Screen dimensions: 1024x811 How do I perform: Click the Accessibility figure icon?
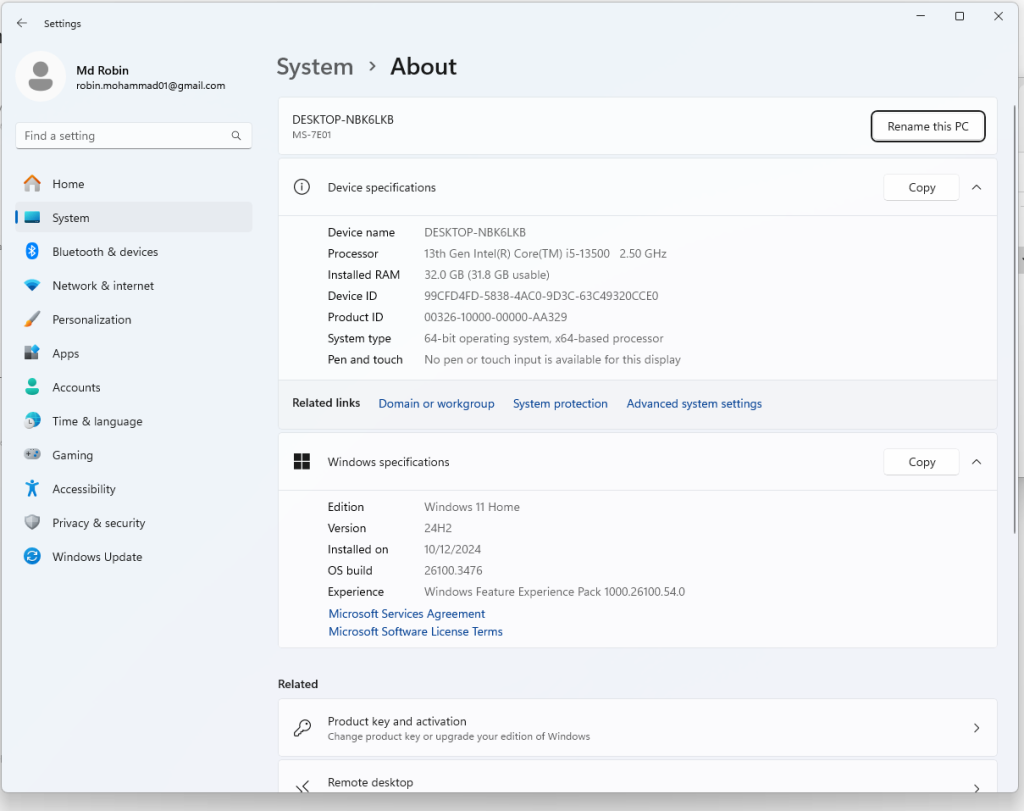(x=32, y=488)
